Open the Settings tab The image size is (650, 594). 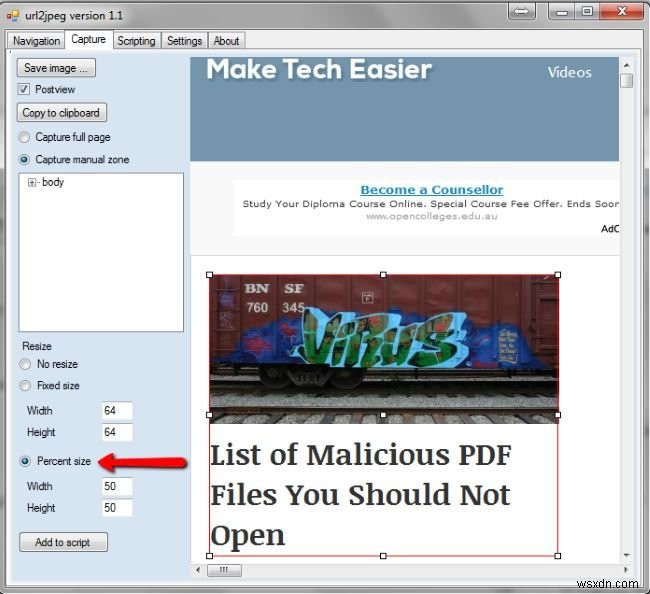(184, 41)
